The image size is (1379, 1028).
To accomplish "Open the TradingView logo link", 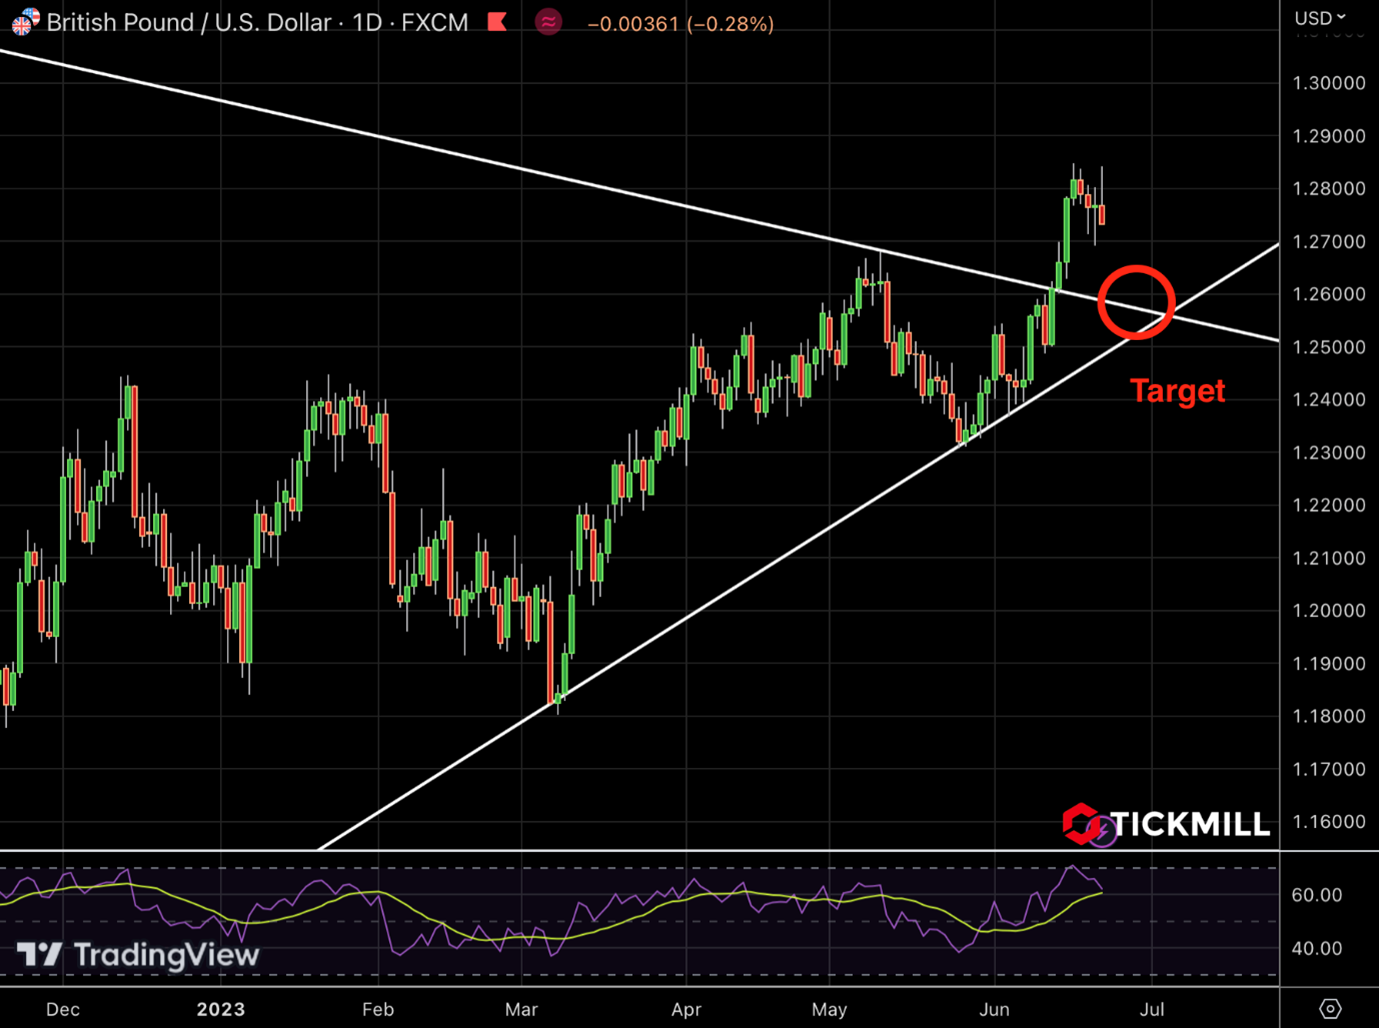I will (138, 955).
